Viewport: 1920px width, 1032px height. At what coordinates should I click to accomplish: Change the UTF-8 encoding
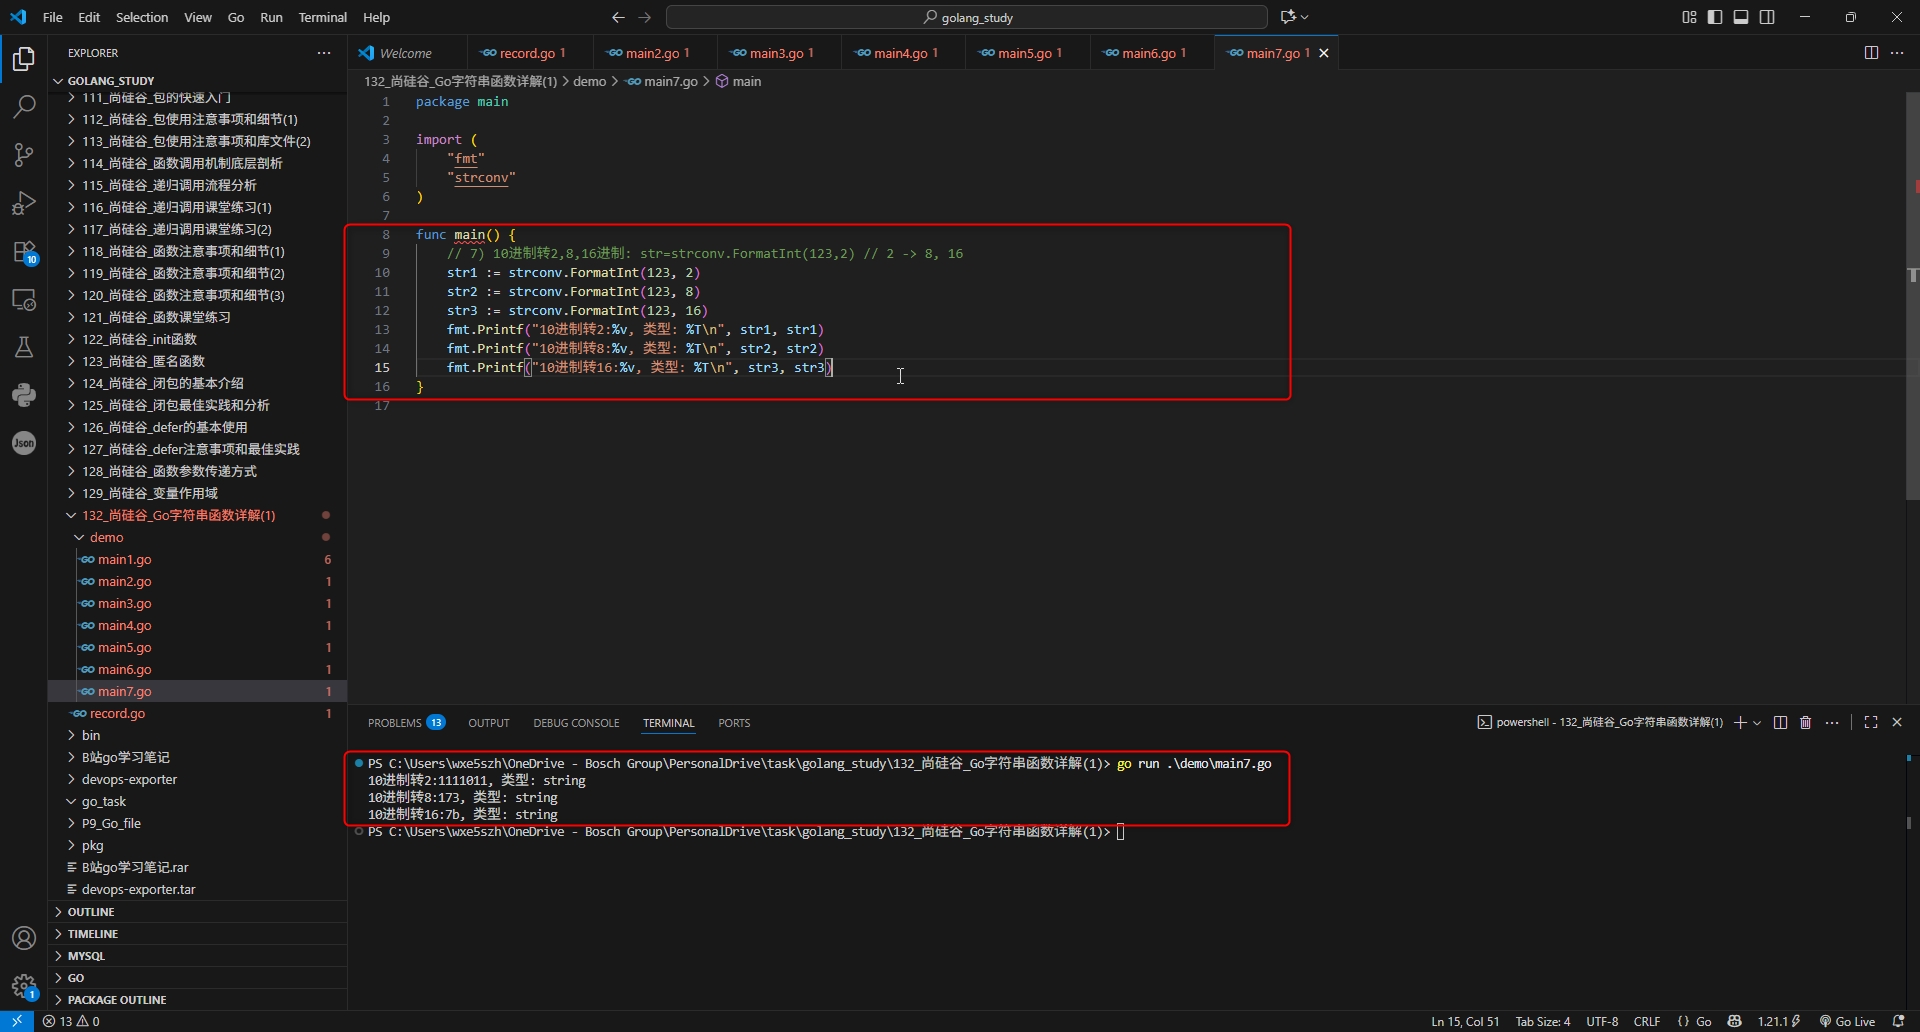[1602, 1021]
